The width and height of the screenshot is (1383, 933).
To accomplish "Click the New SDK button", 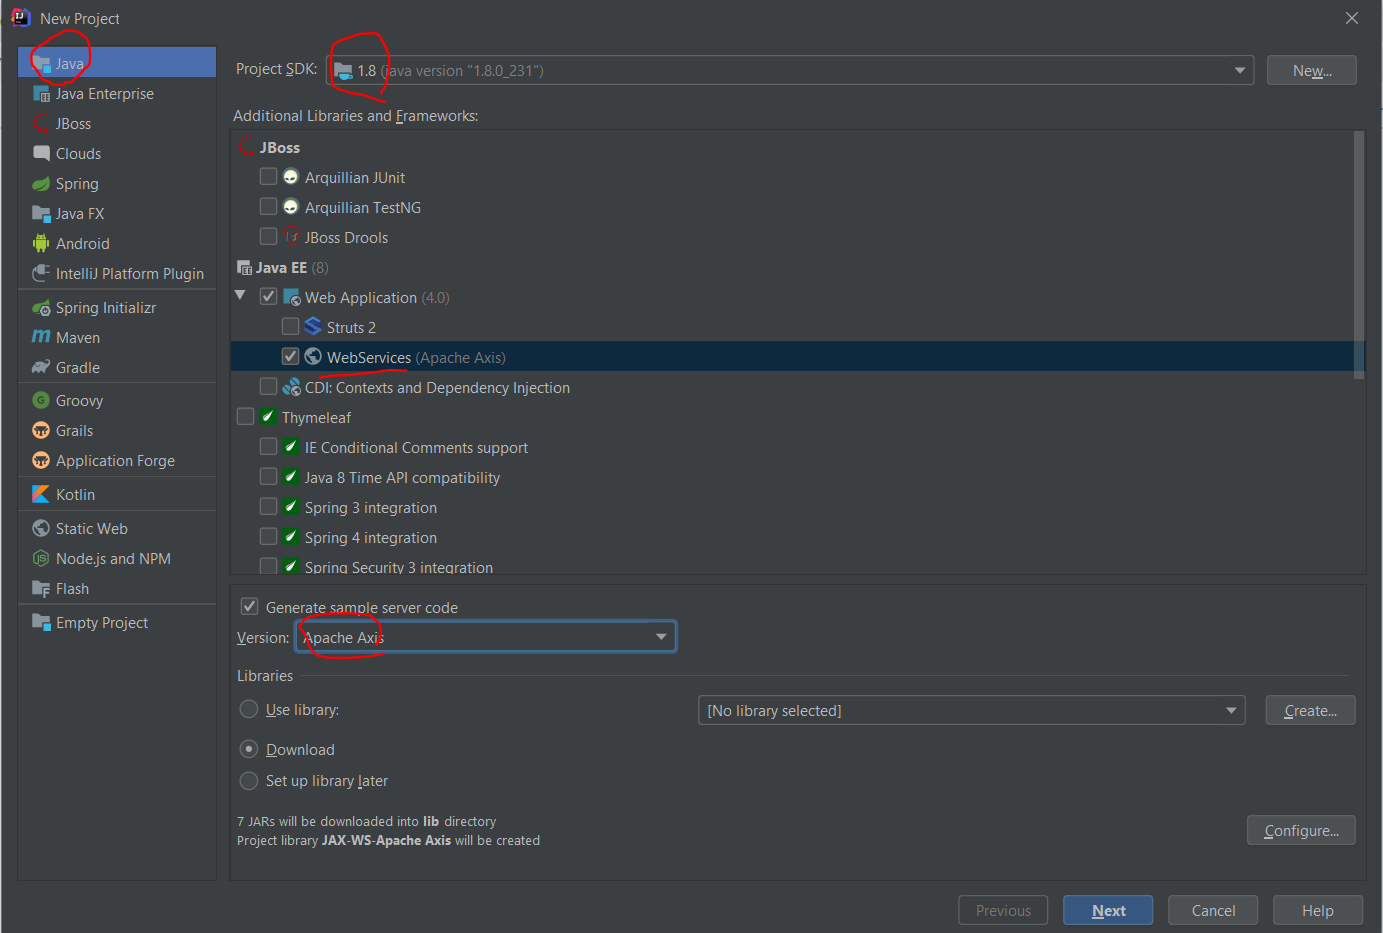I will pyautogui.click(x=1312, y=70).
